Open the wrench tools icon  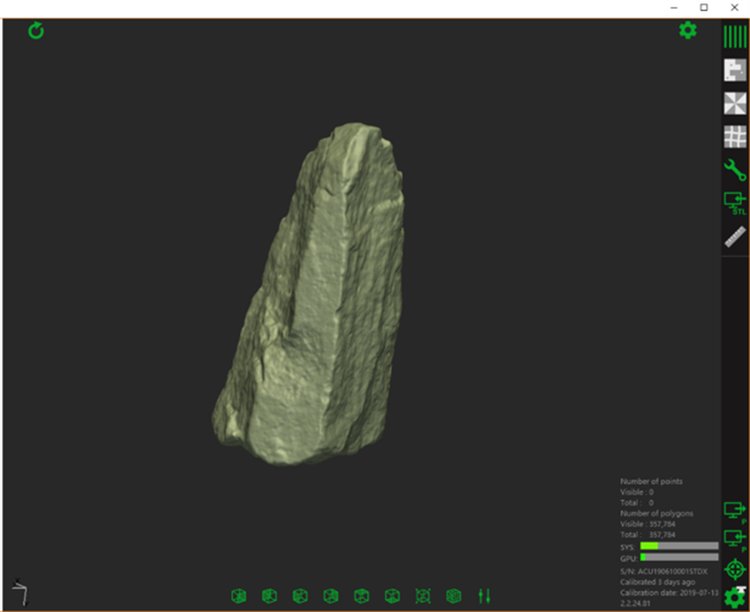click(735, 170)
